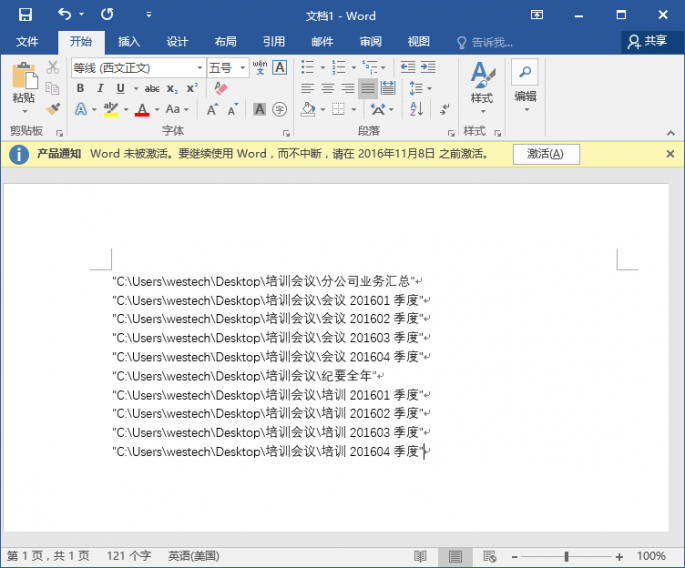Decrease paragraph indent
This screenshot has height=568, width=685.
tap(408, 67)
